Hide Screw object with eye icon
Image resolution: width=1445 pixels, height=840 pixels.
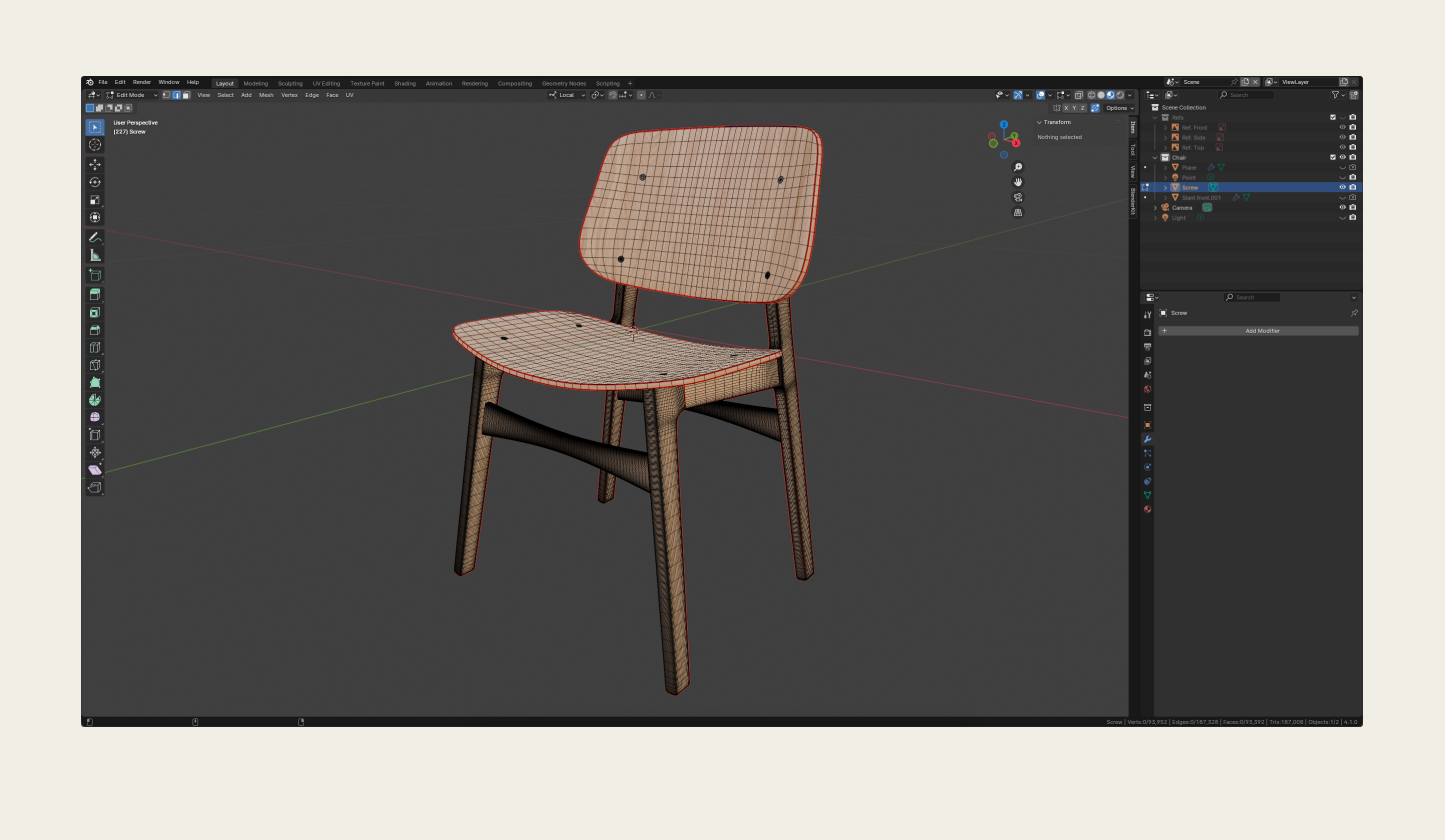tap(1343, 187)
